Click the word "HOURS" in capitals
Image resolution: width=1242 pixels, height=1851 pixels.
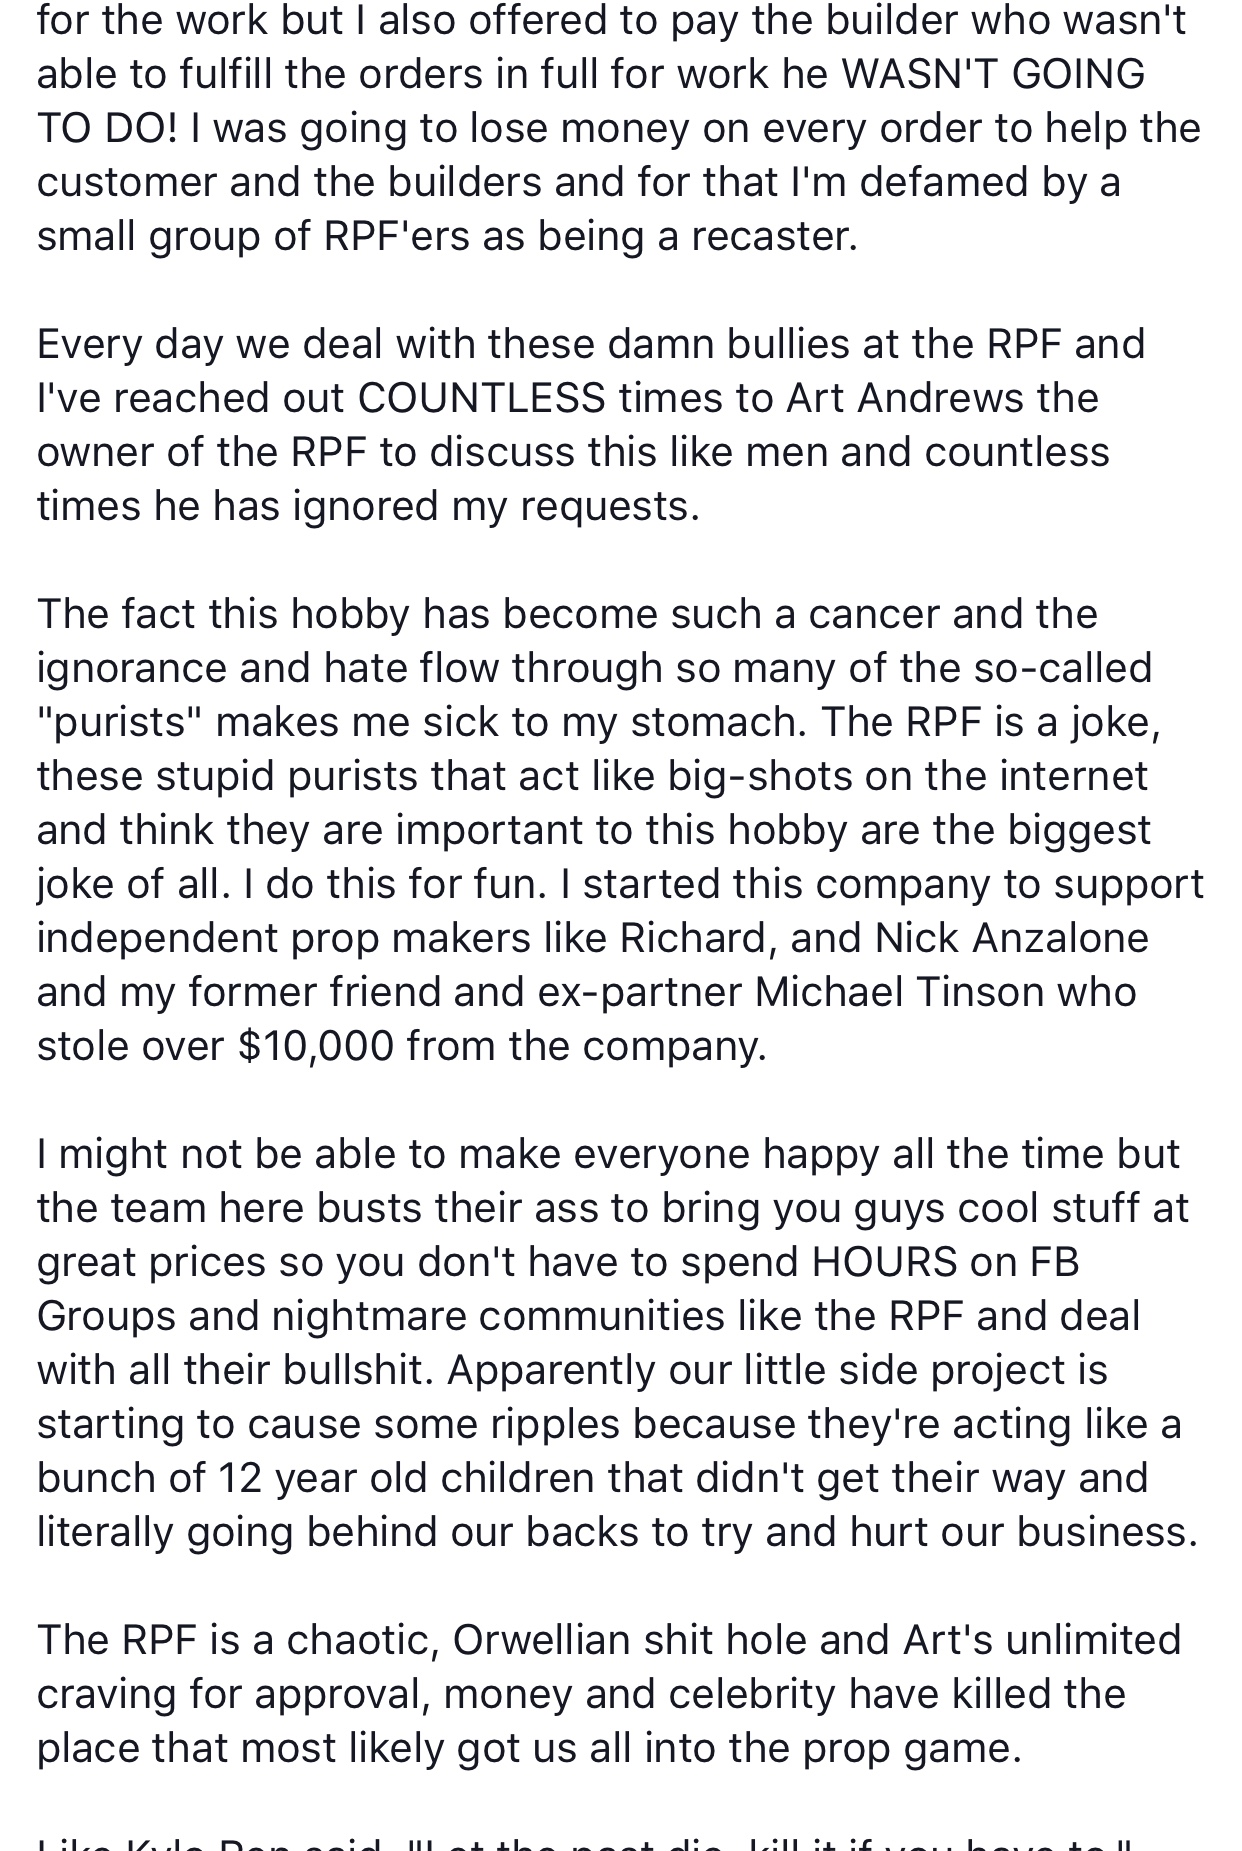click(885, 1262)
